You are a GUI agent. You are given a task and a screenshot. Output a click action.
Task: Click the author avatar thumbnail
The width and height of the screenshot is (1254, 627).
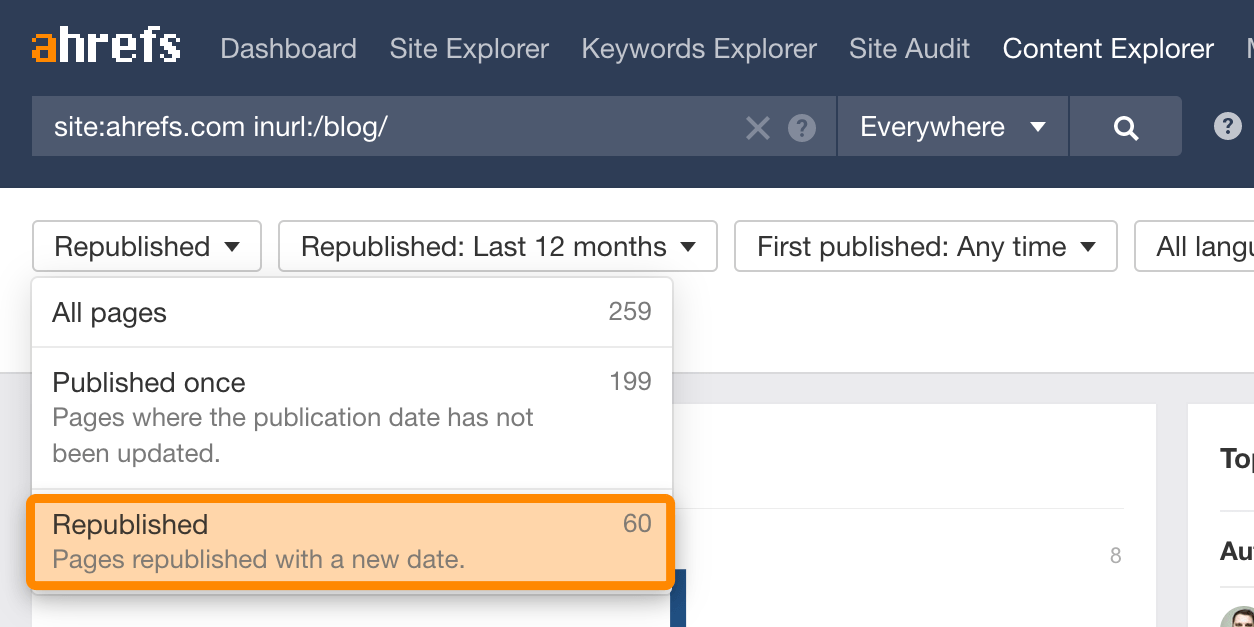click(1238, 617)
